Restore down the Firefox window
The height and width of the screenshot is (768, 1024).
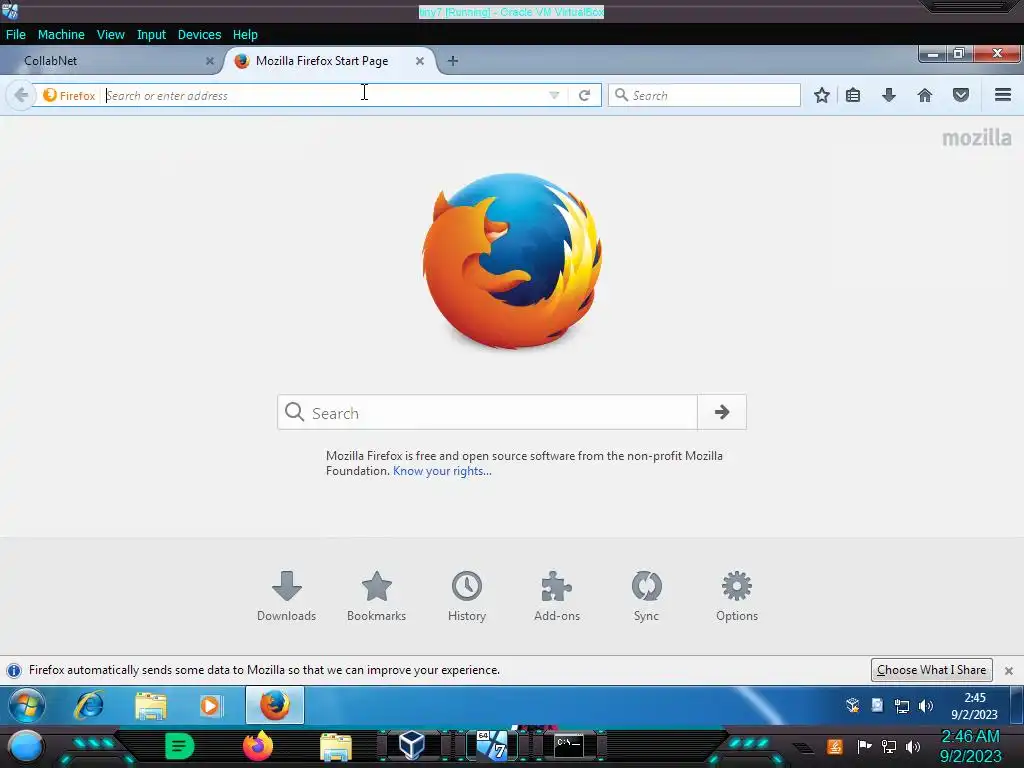[959, 54]
